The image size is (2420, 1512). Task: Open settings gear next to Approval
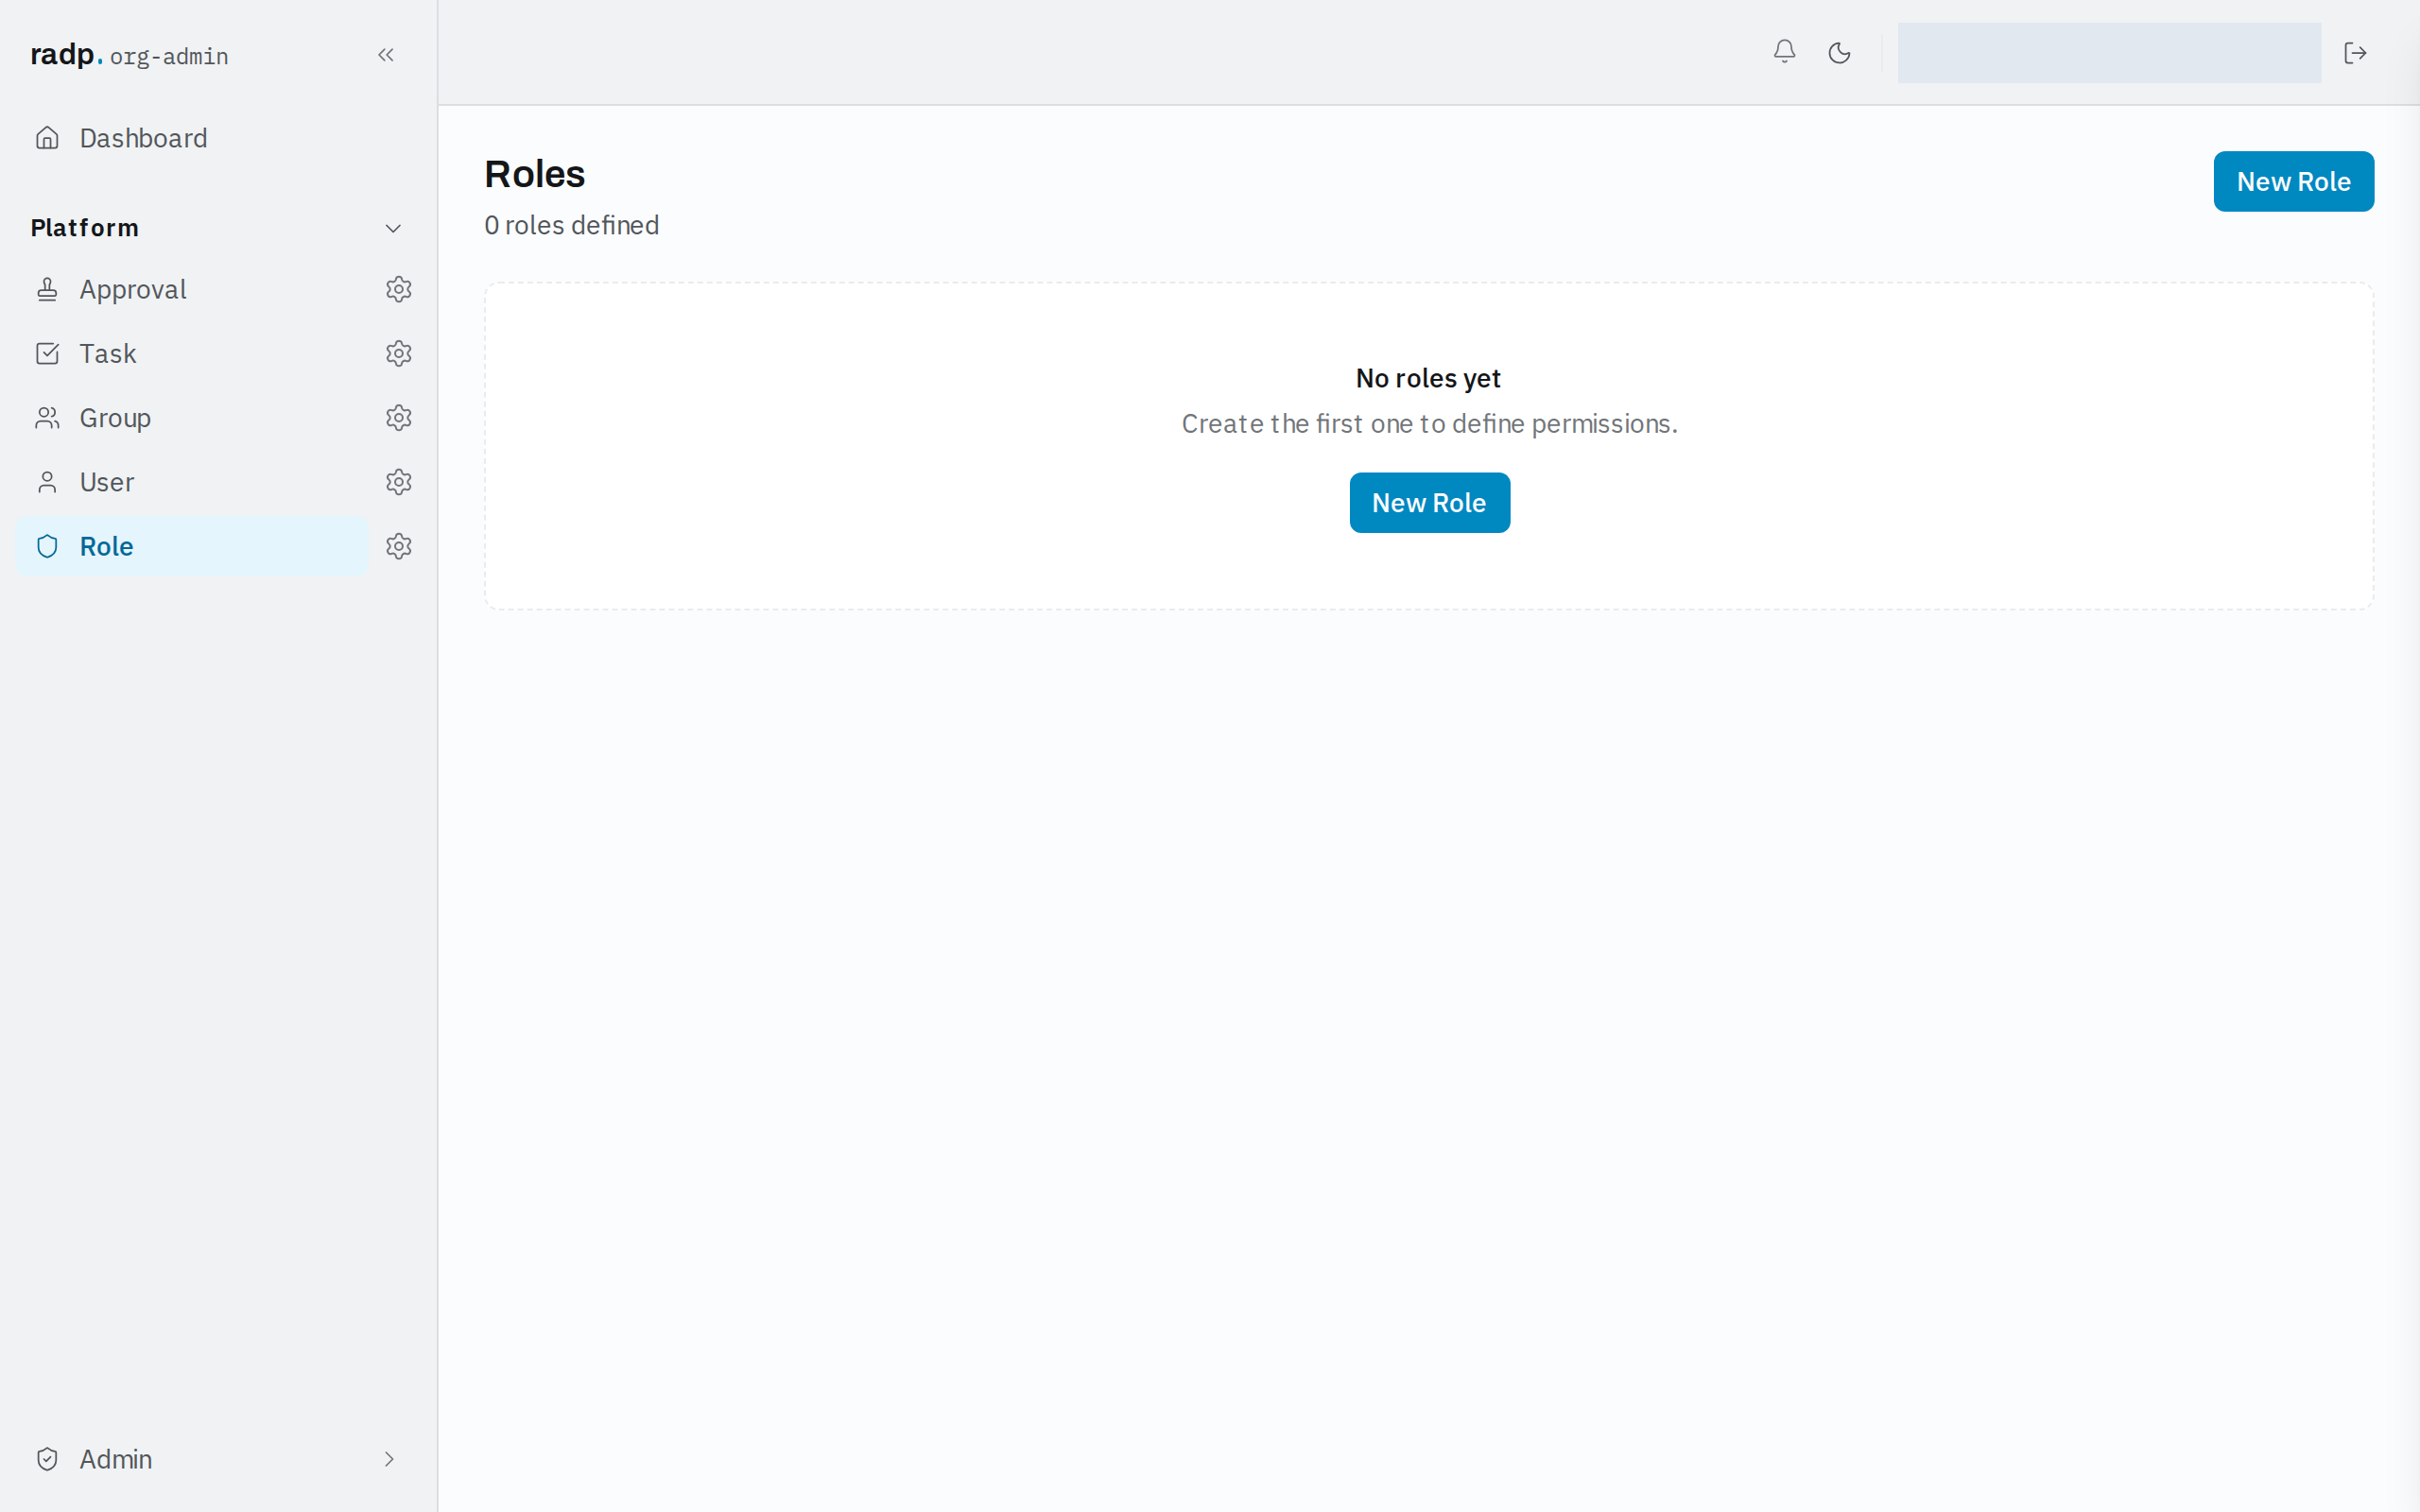pos(398,289)
